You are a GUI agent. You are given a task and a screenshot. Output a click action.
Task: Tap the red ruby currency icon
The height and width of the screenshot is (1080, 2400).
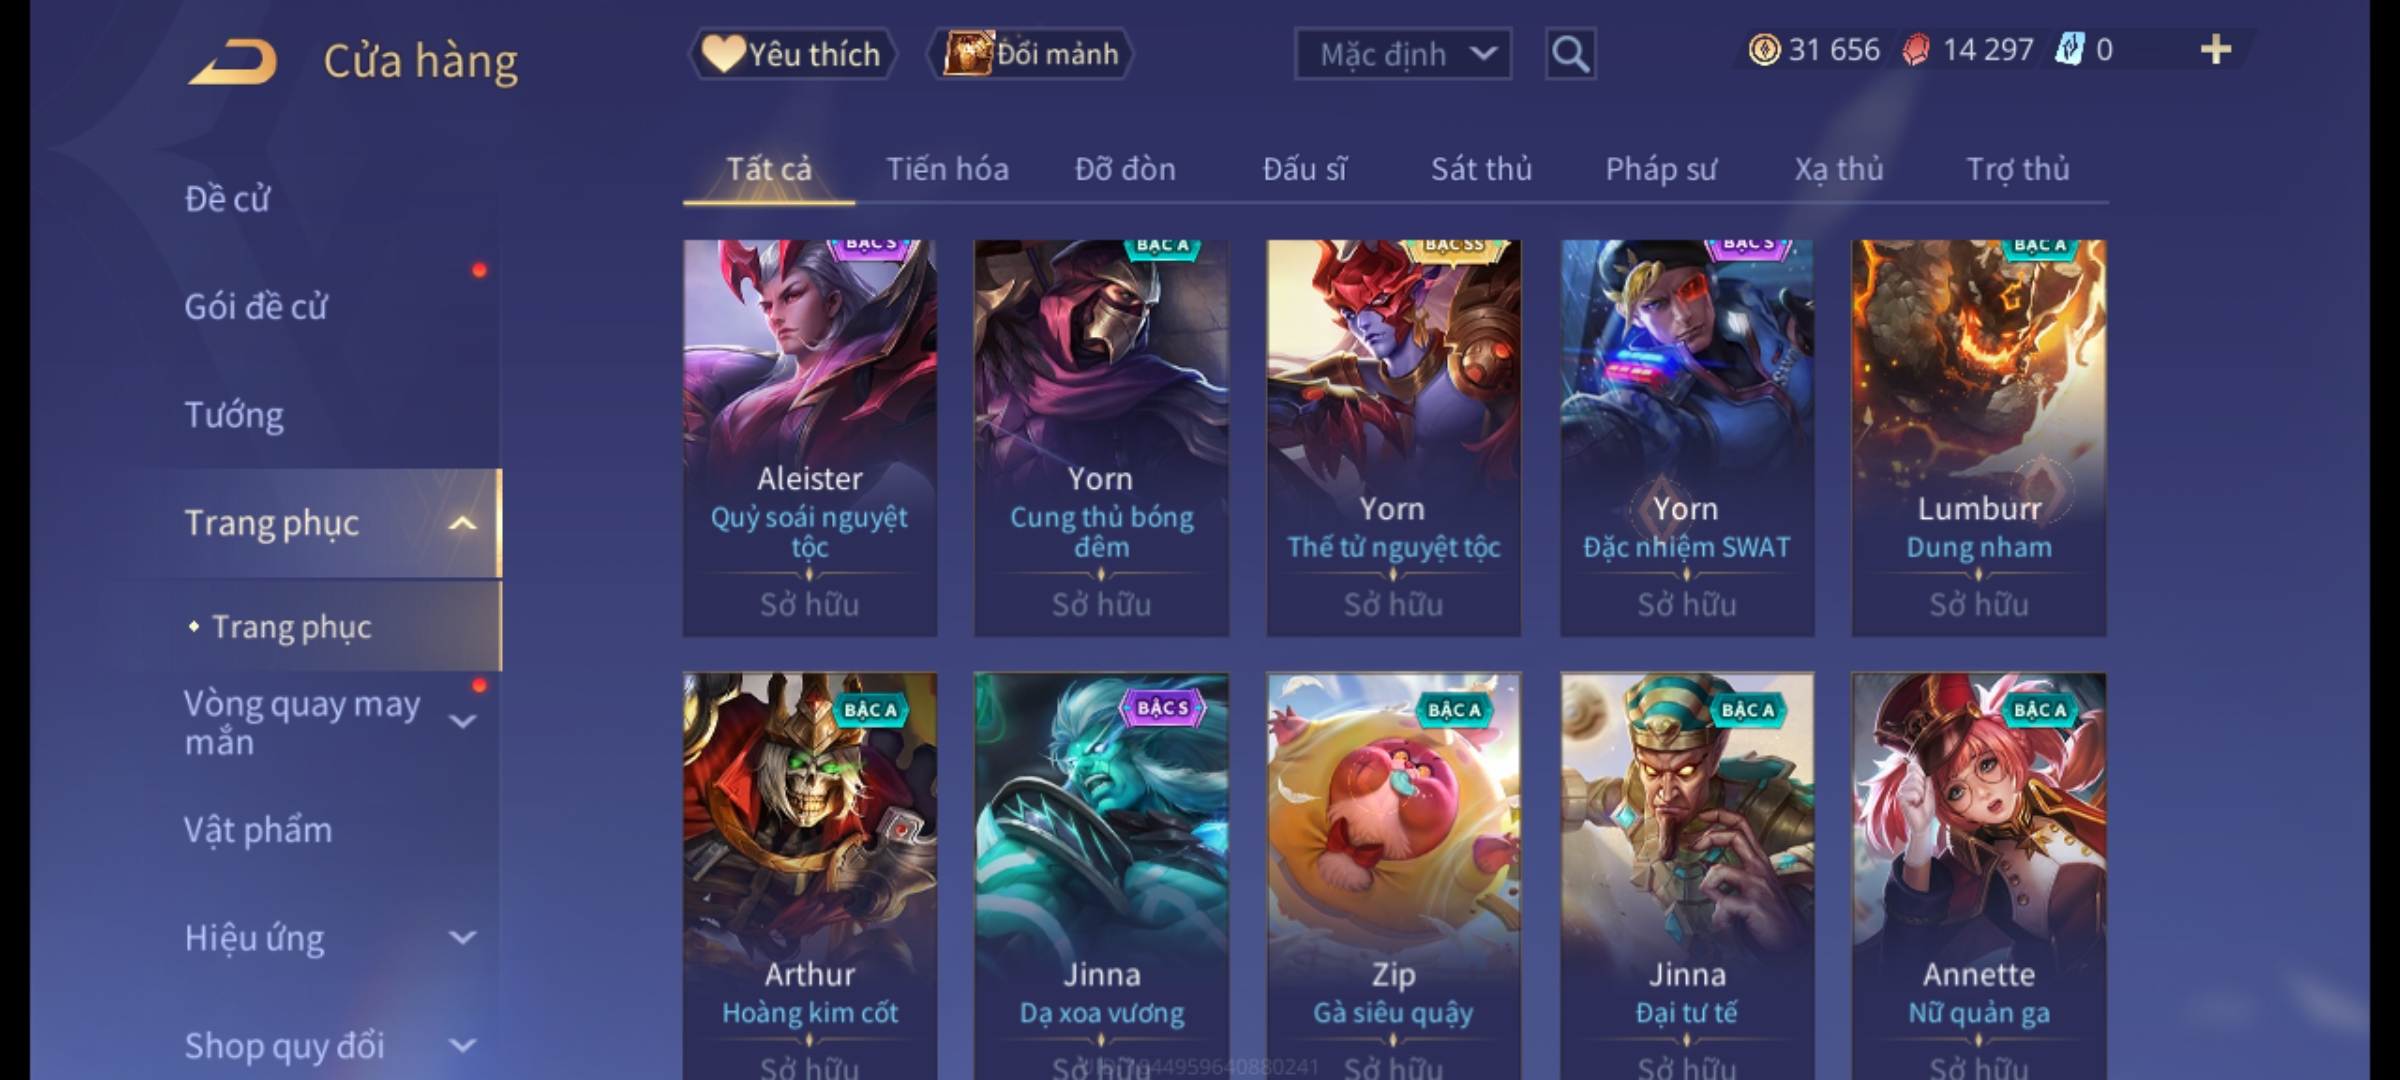pos(1916,50)
